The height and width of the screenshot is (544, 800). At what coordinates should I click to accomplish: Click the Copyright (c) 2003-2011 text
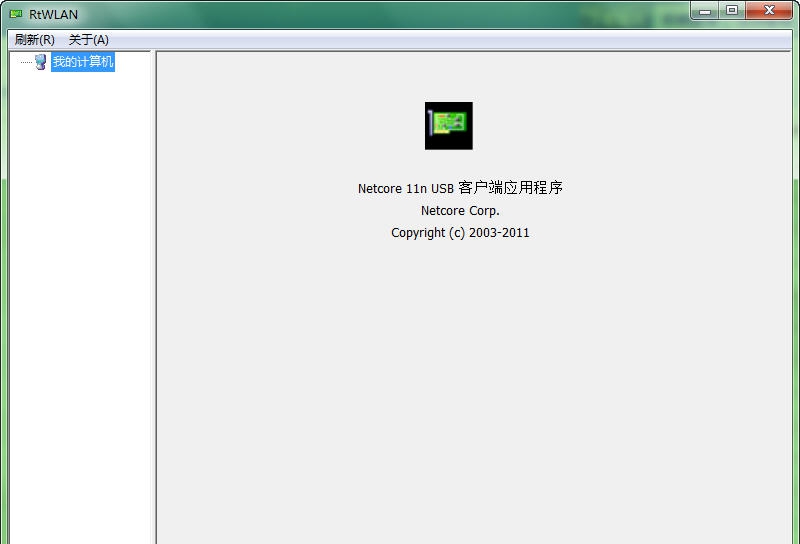[x=460, y=233]
